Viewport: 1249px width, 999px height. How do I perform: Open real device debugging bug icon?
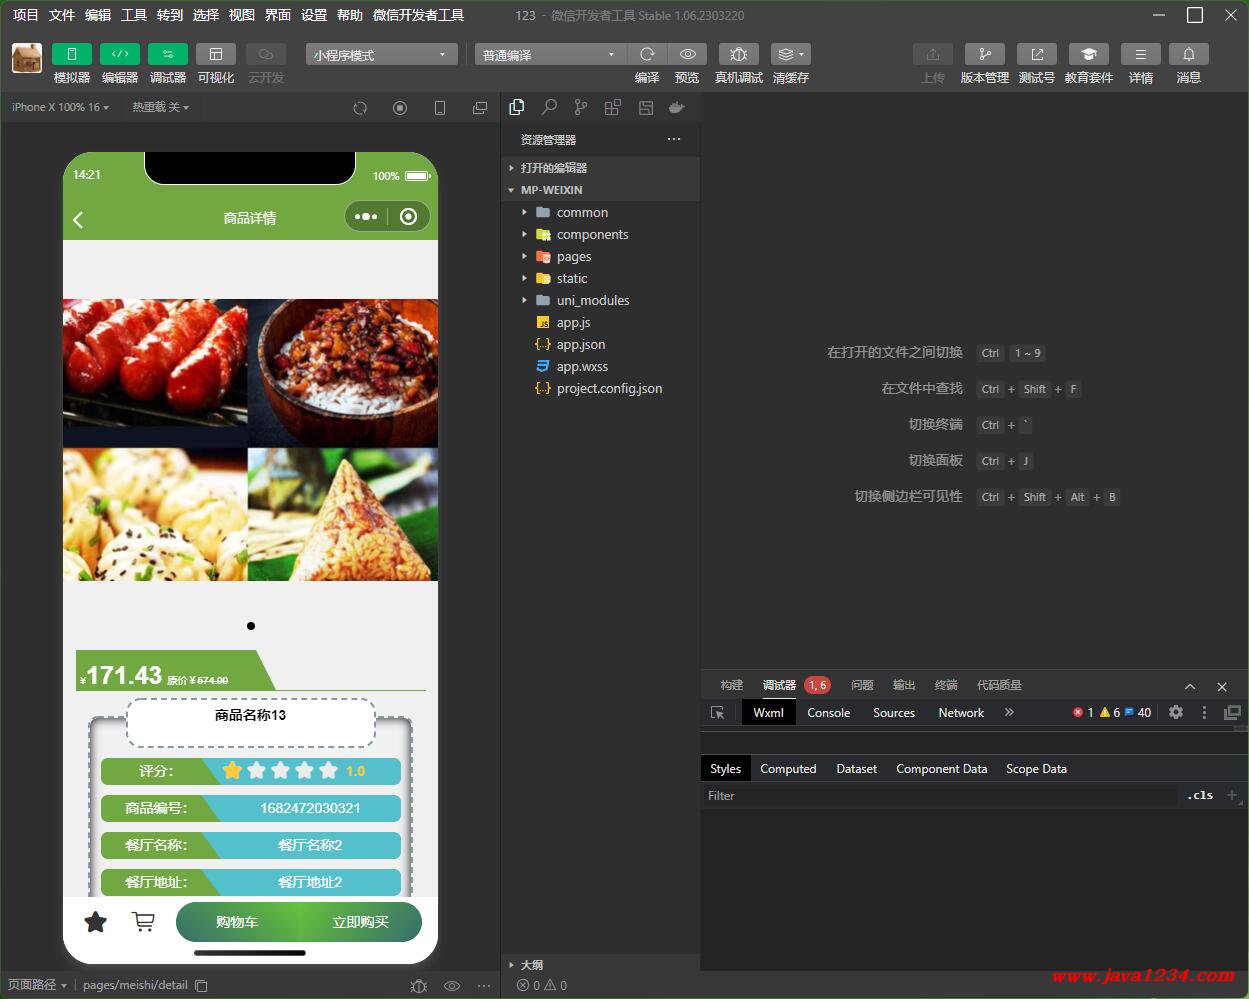739,54
